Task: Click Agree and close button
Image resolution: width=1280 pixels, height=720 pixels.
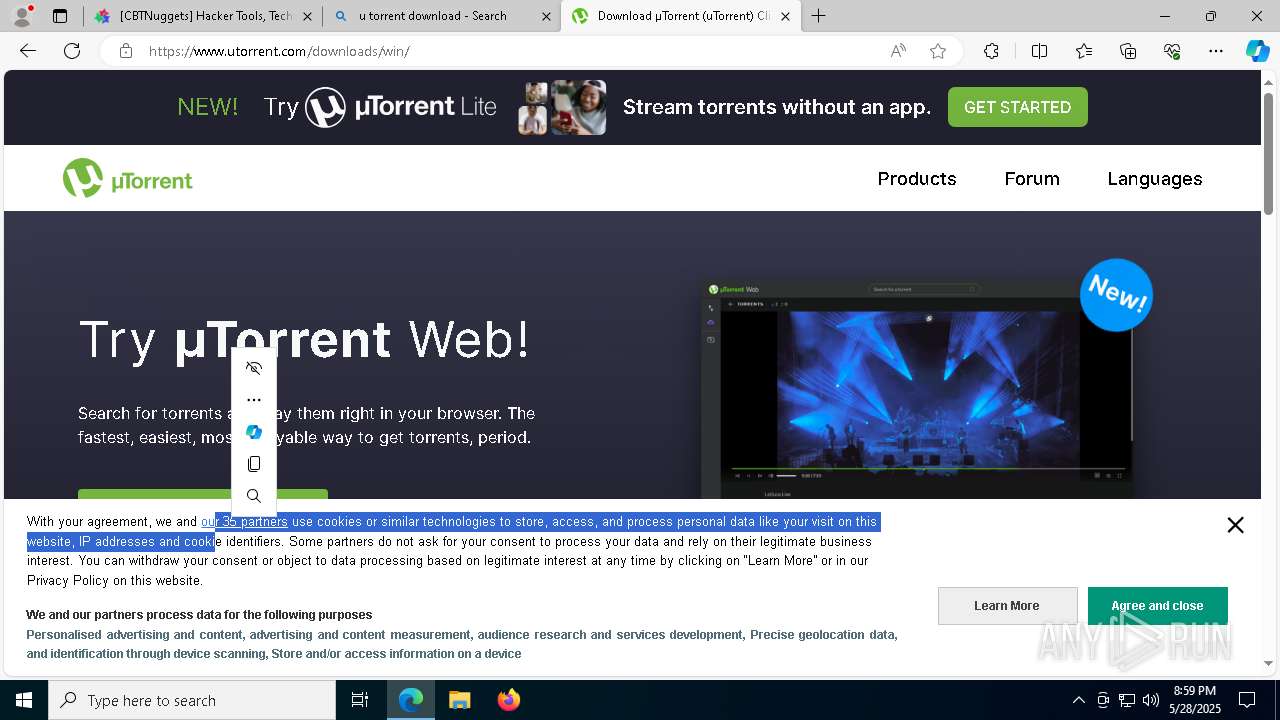Action: click(x=1157, y=606)
